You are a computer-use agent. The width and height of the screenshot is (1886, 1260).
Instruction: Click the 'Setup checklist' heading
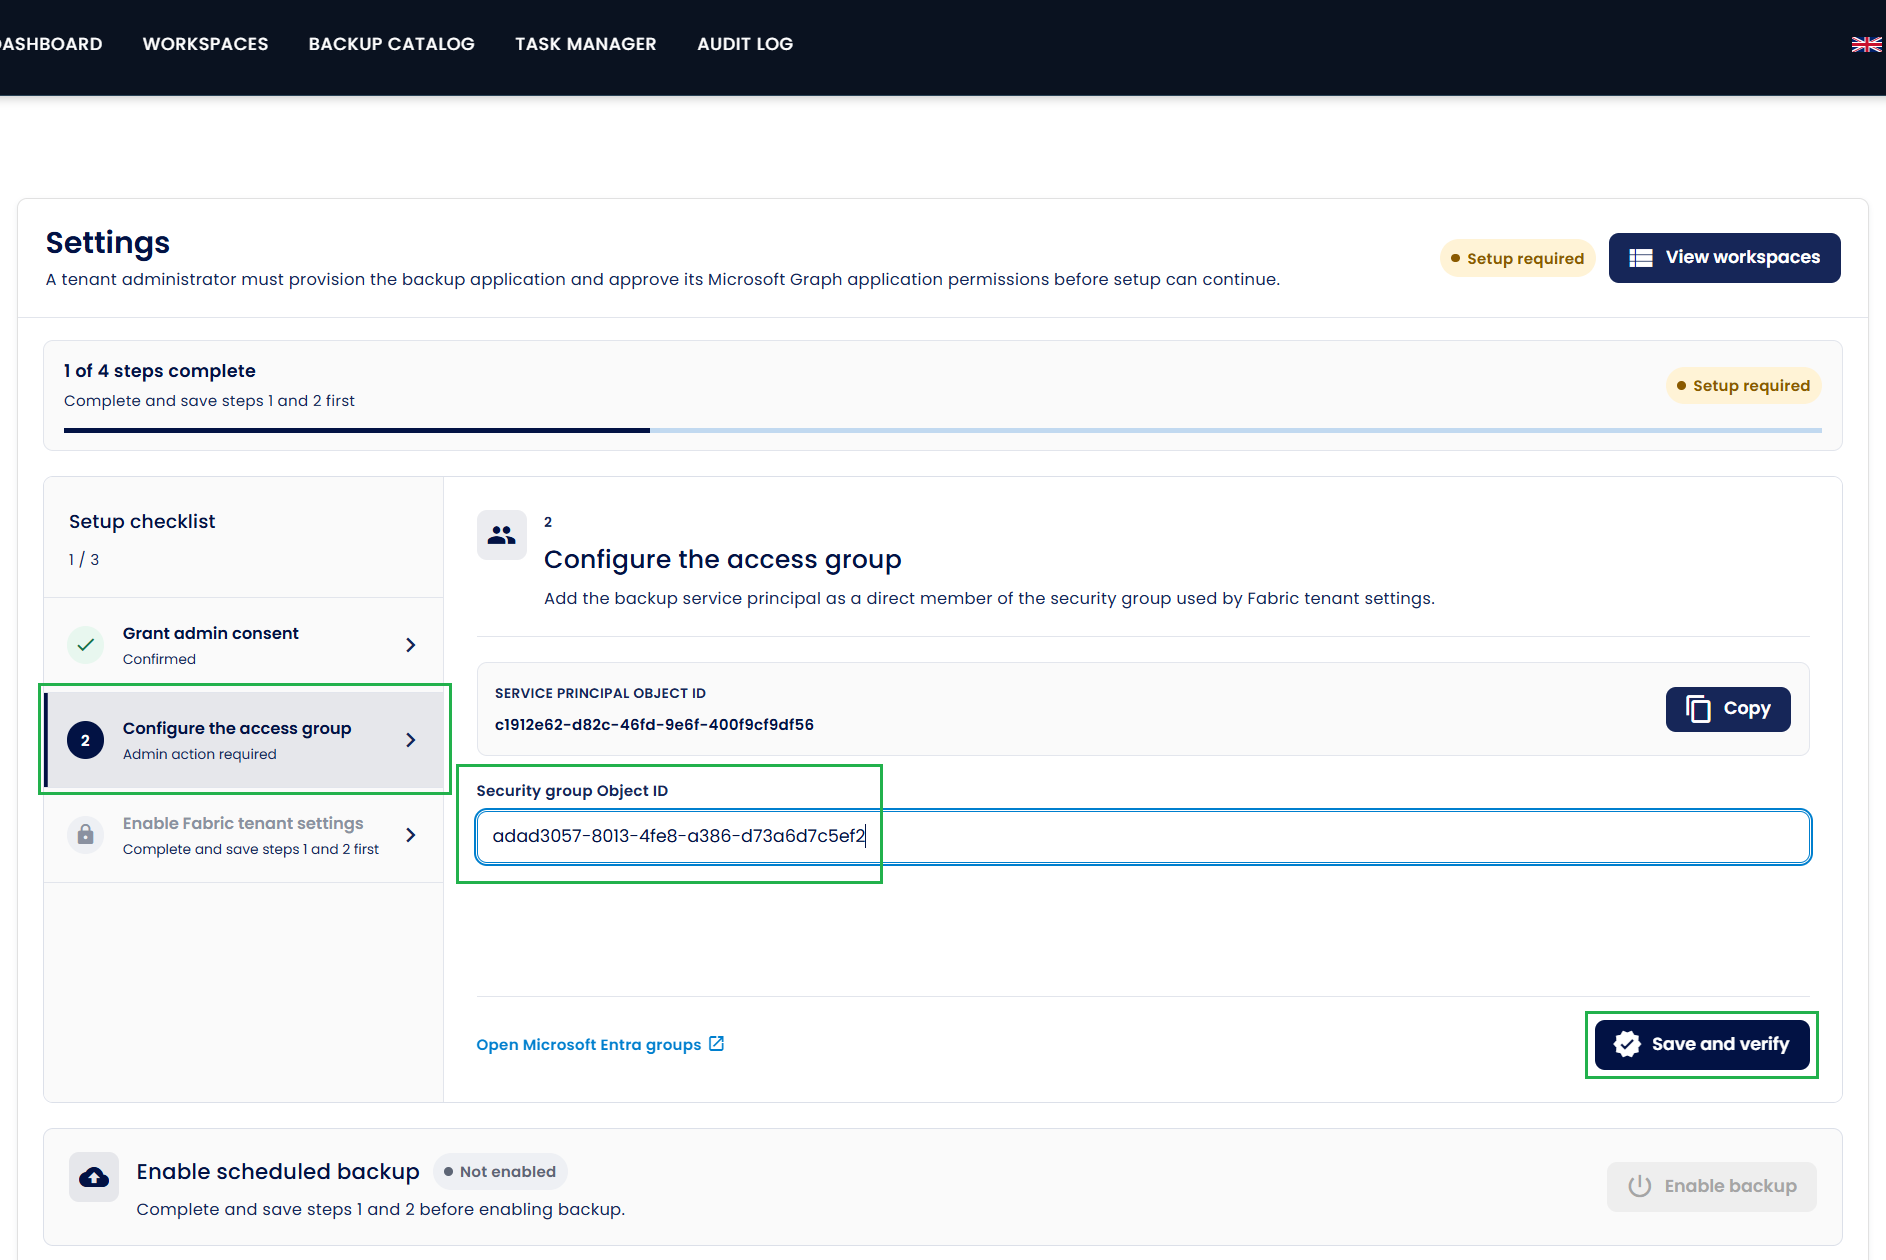pos(142,522)
